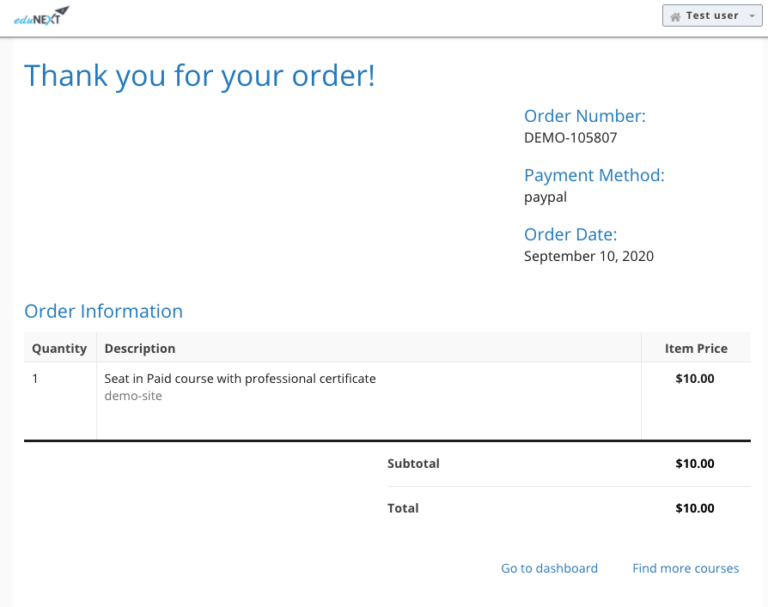This screenshot has height=607, width=768.
Task: Click the Thank you for your order heading
Action: click(x=200, y=75)
